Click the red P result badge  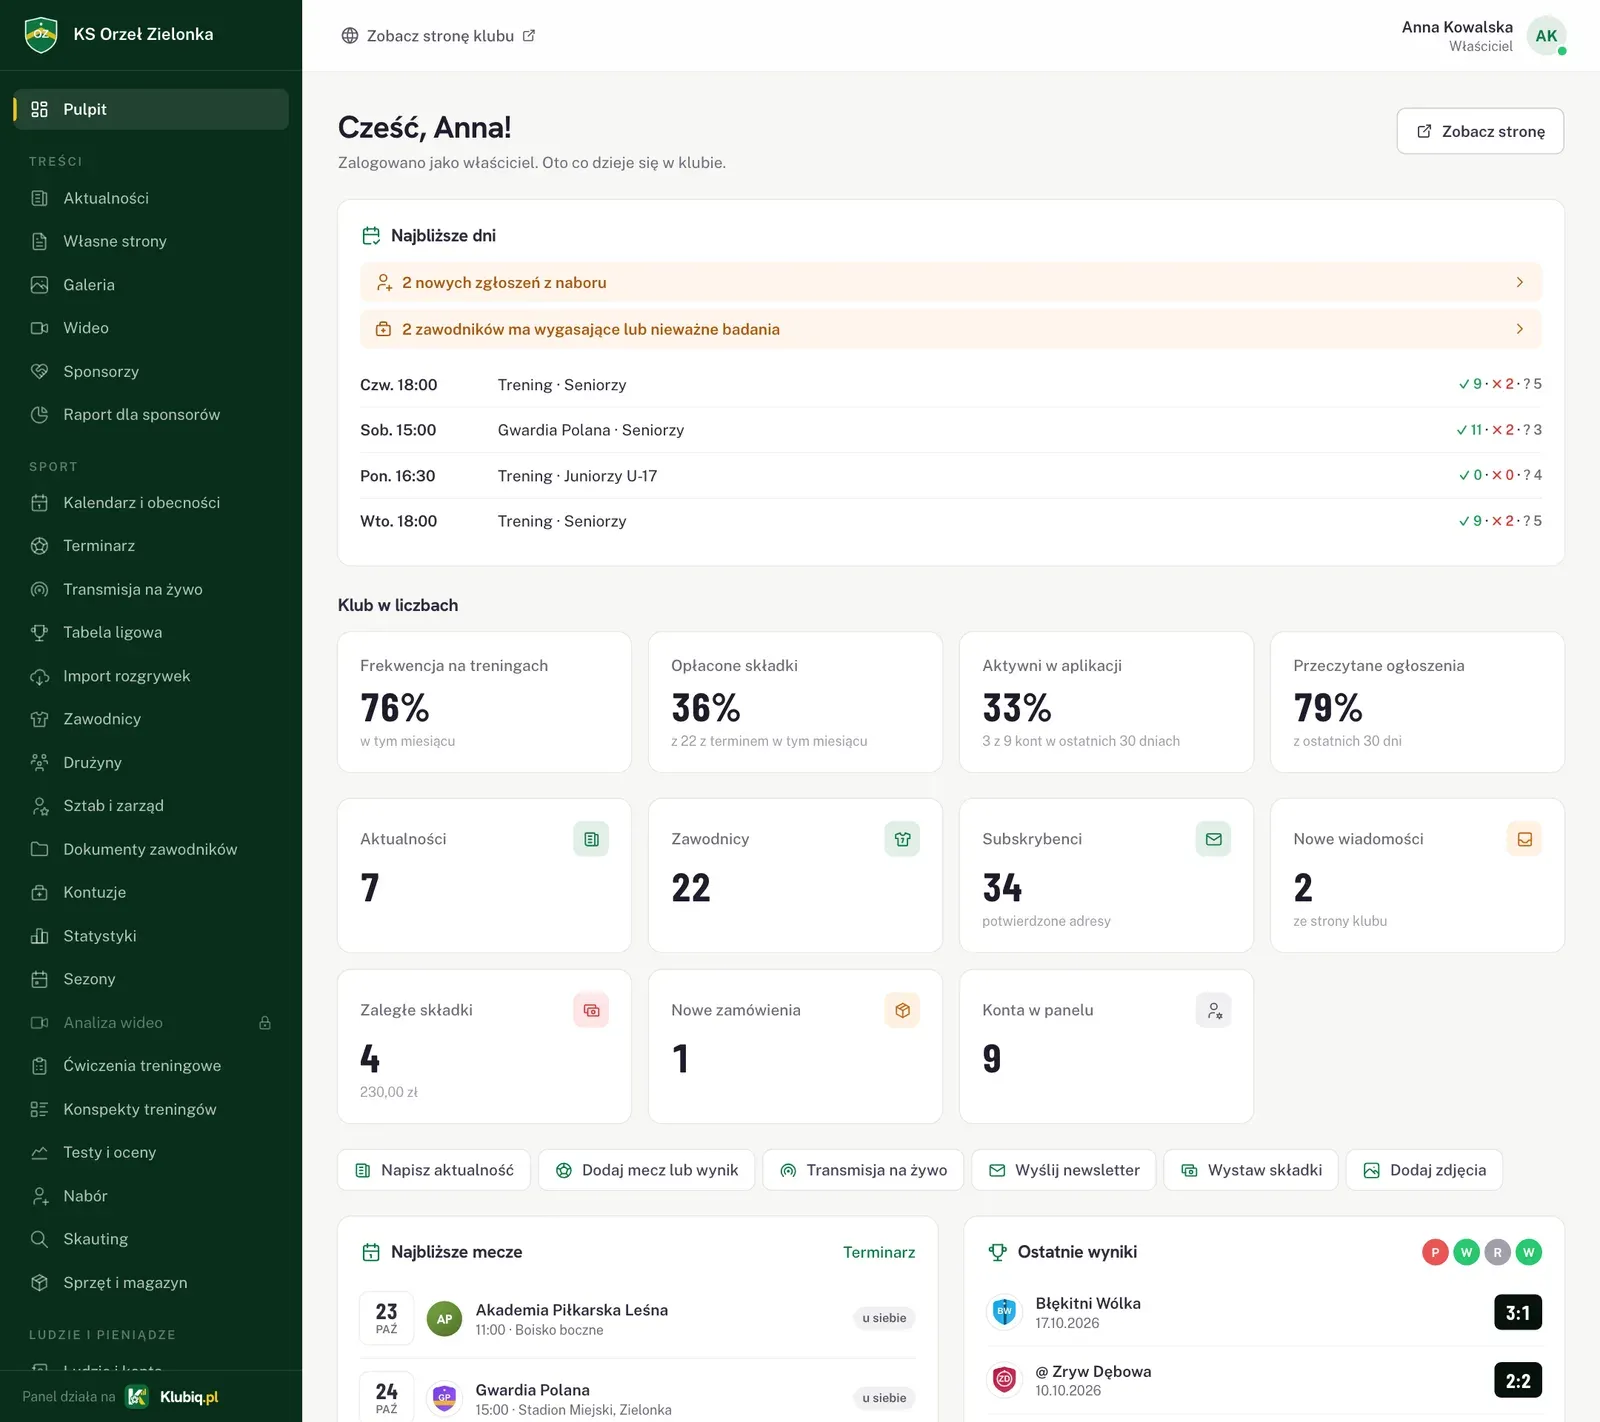(x=1435, y=1252)
